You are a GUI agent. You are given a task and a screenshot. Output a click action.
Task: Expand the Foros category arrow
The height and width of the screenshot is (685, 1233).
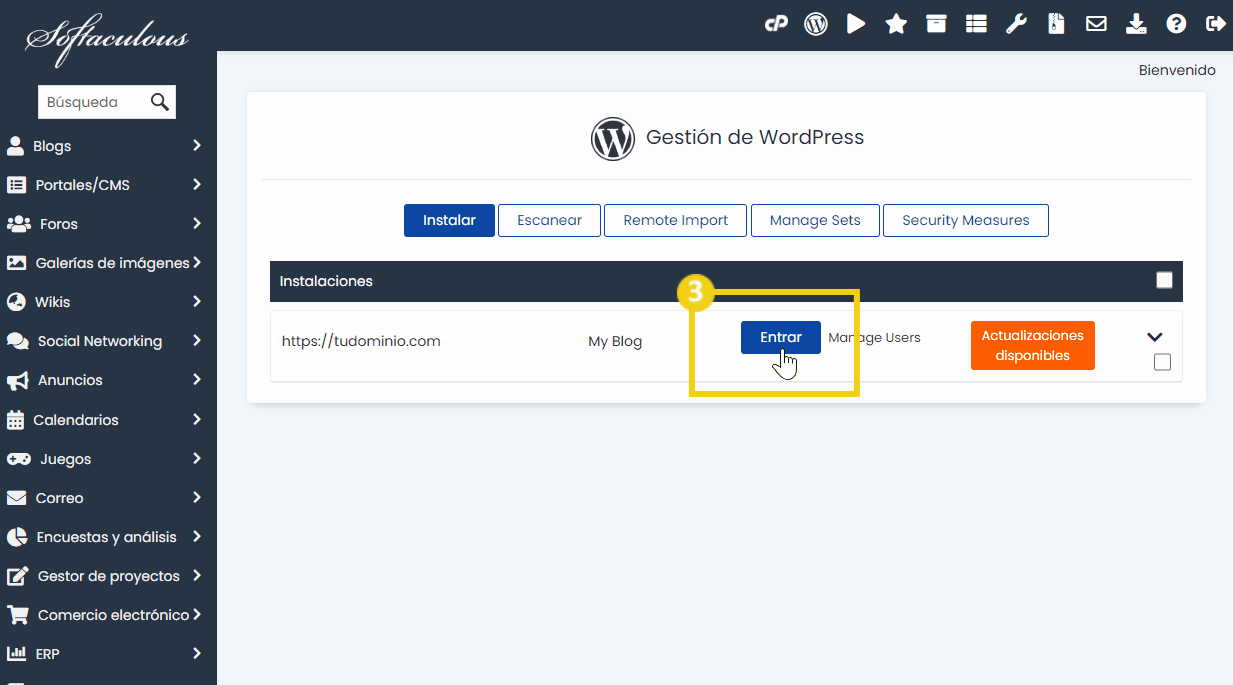[197, 223]
